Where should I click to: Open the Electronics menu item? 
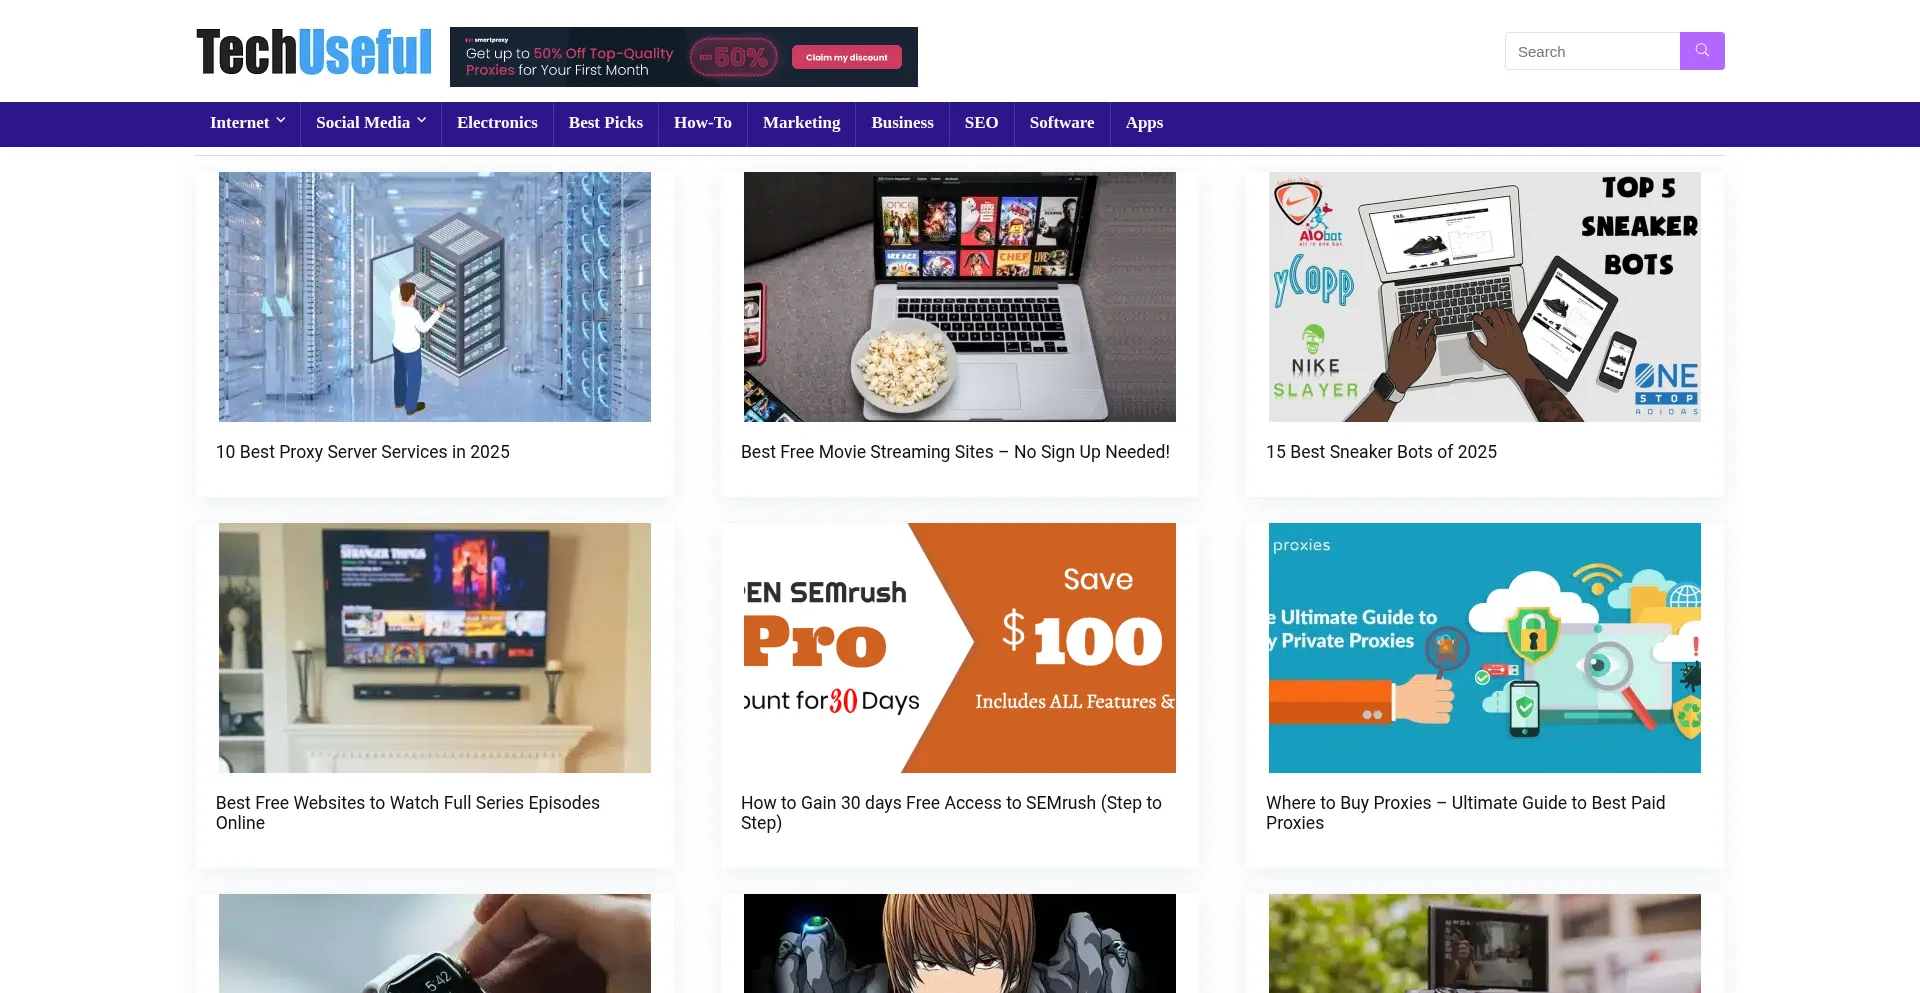pyautogui.click(x=497, y=123)
